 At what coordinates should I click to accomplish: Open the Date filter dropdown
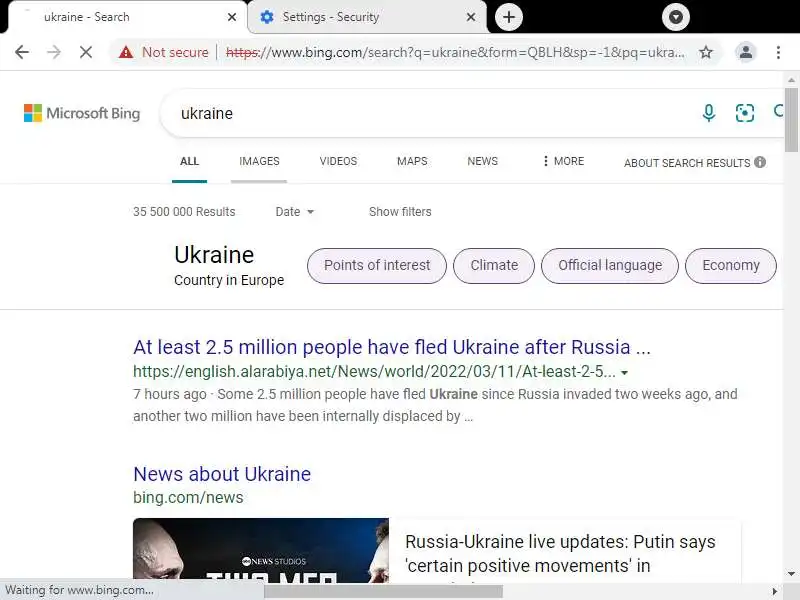294,212
